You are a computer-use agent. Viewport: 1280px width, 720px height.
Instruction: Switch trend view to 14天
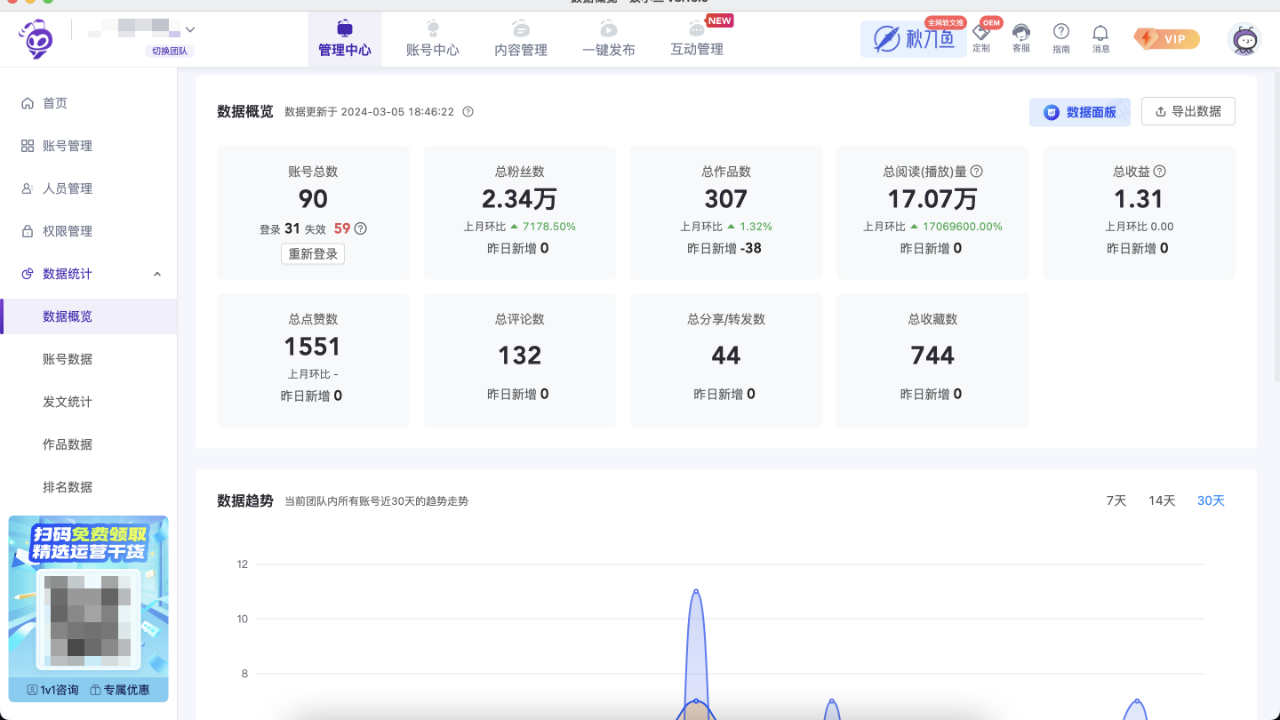pos(1161,500)
